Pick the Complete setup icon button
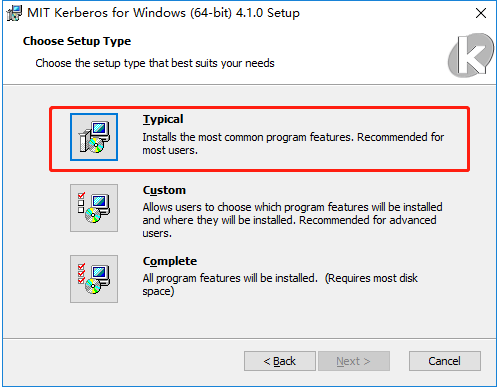The width and height of the screenshot is (499, 389). [x=94, y=279]
